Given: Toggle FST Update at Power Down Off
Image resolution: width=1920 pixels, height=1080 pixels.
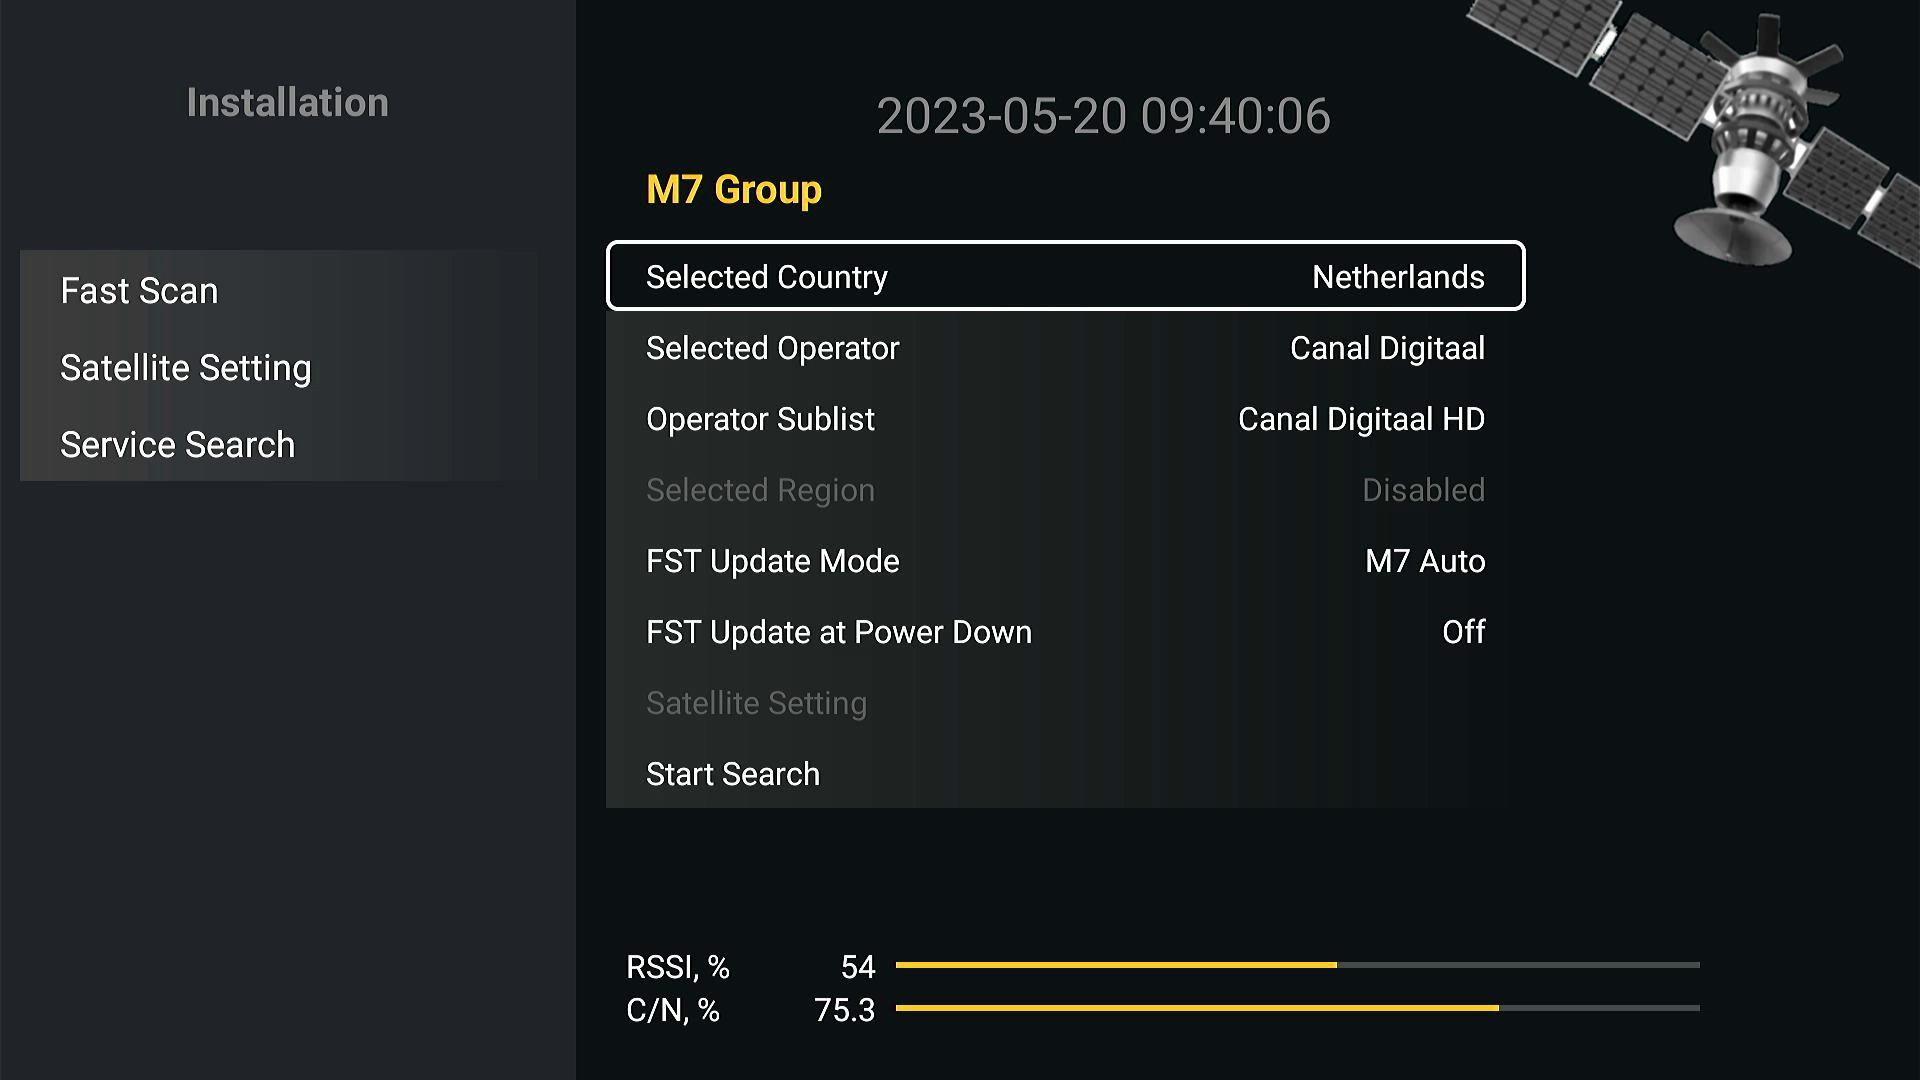Looking at the screenshot, I should coord(1065,632).
